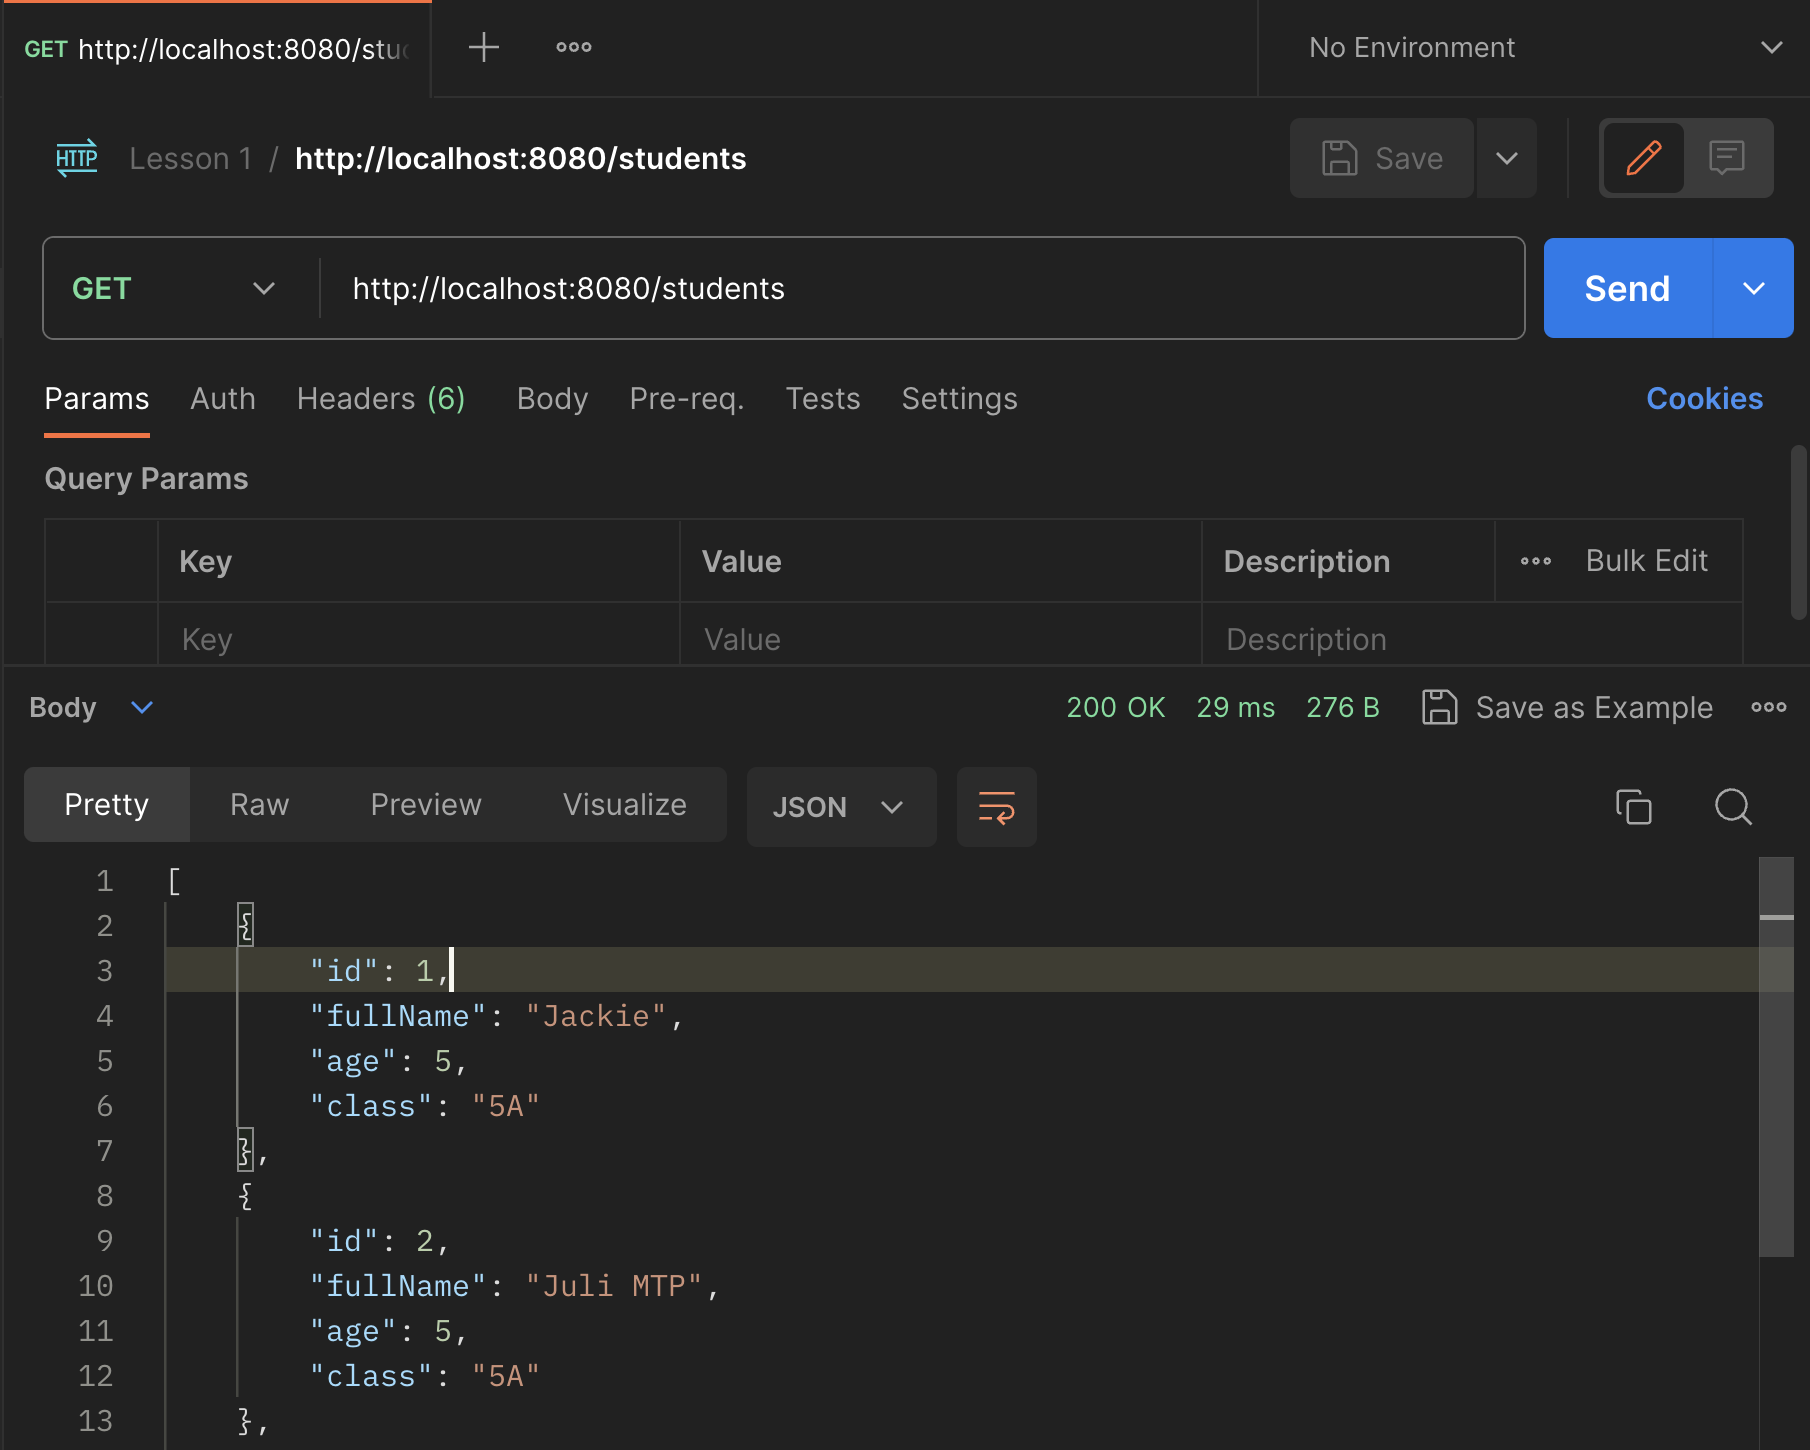1810x1450 pixels.
Task: Open query params column options dots
Action: 1535,561
